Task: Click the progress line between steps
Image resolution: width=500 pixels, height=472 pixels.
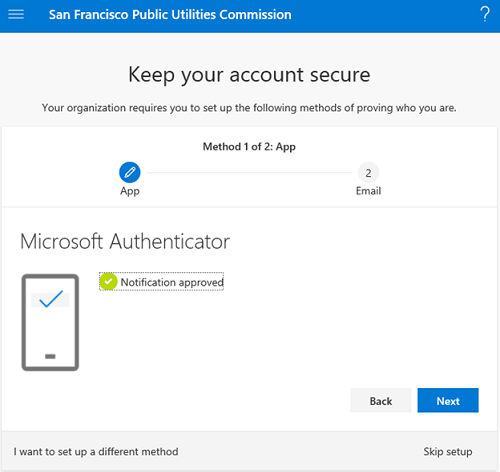Action: coord(249,173)
